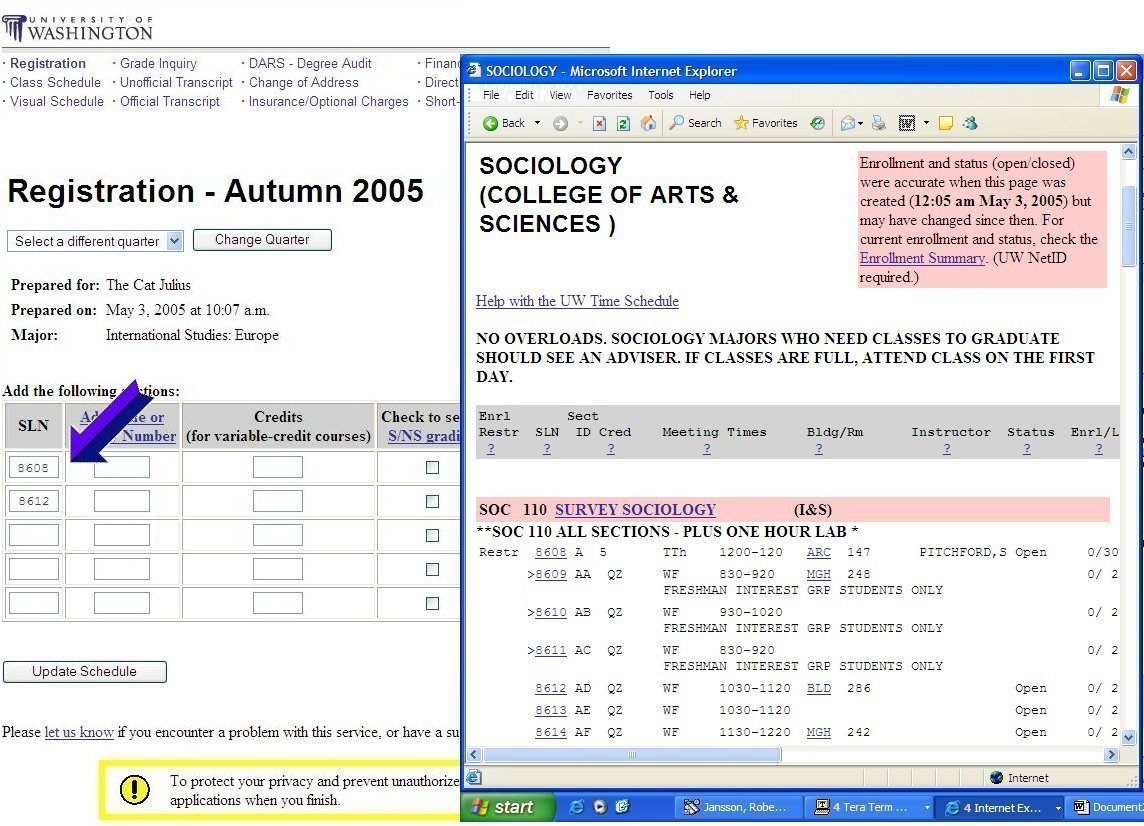This screenshot has height=826, width=1144.
Task: Expand the Edit with Word dropdown arrow
Action: (927, 123)
